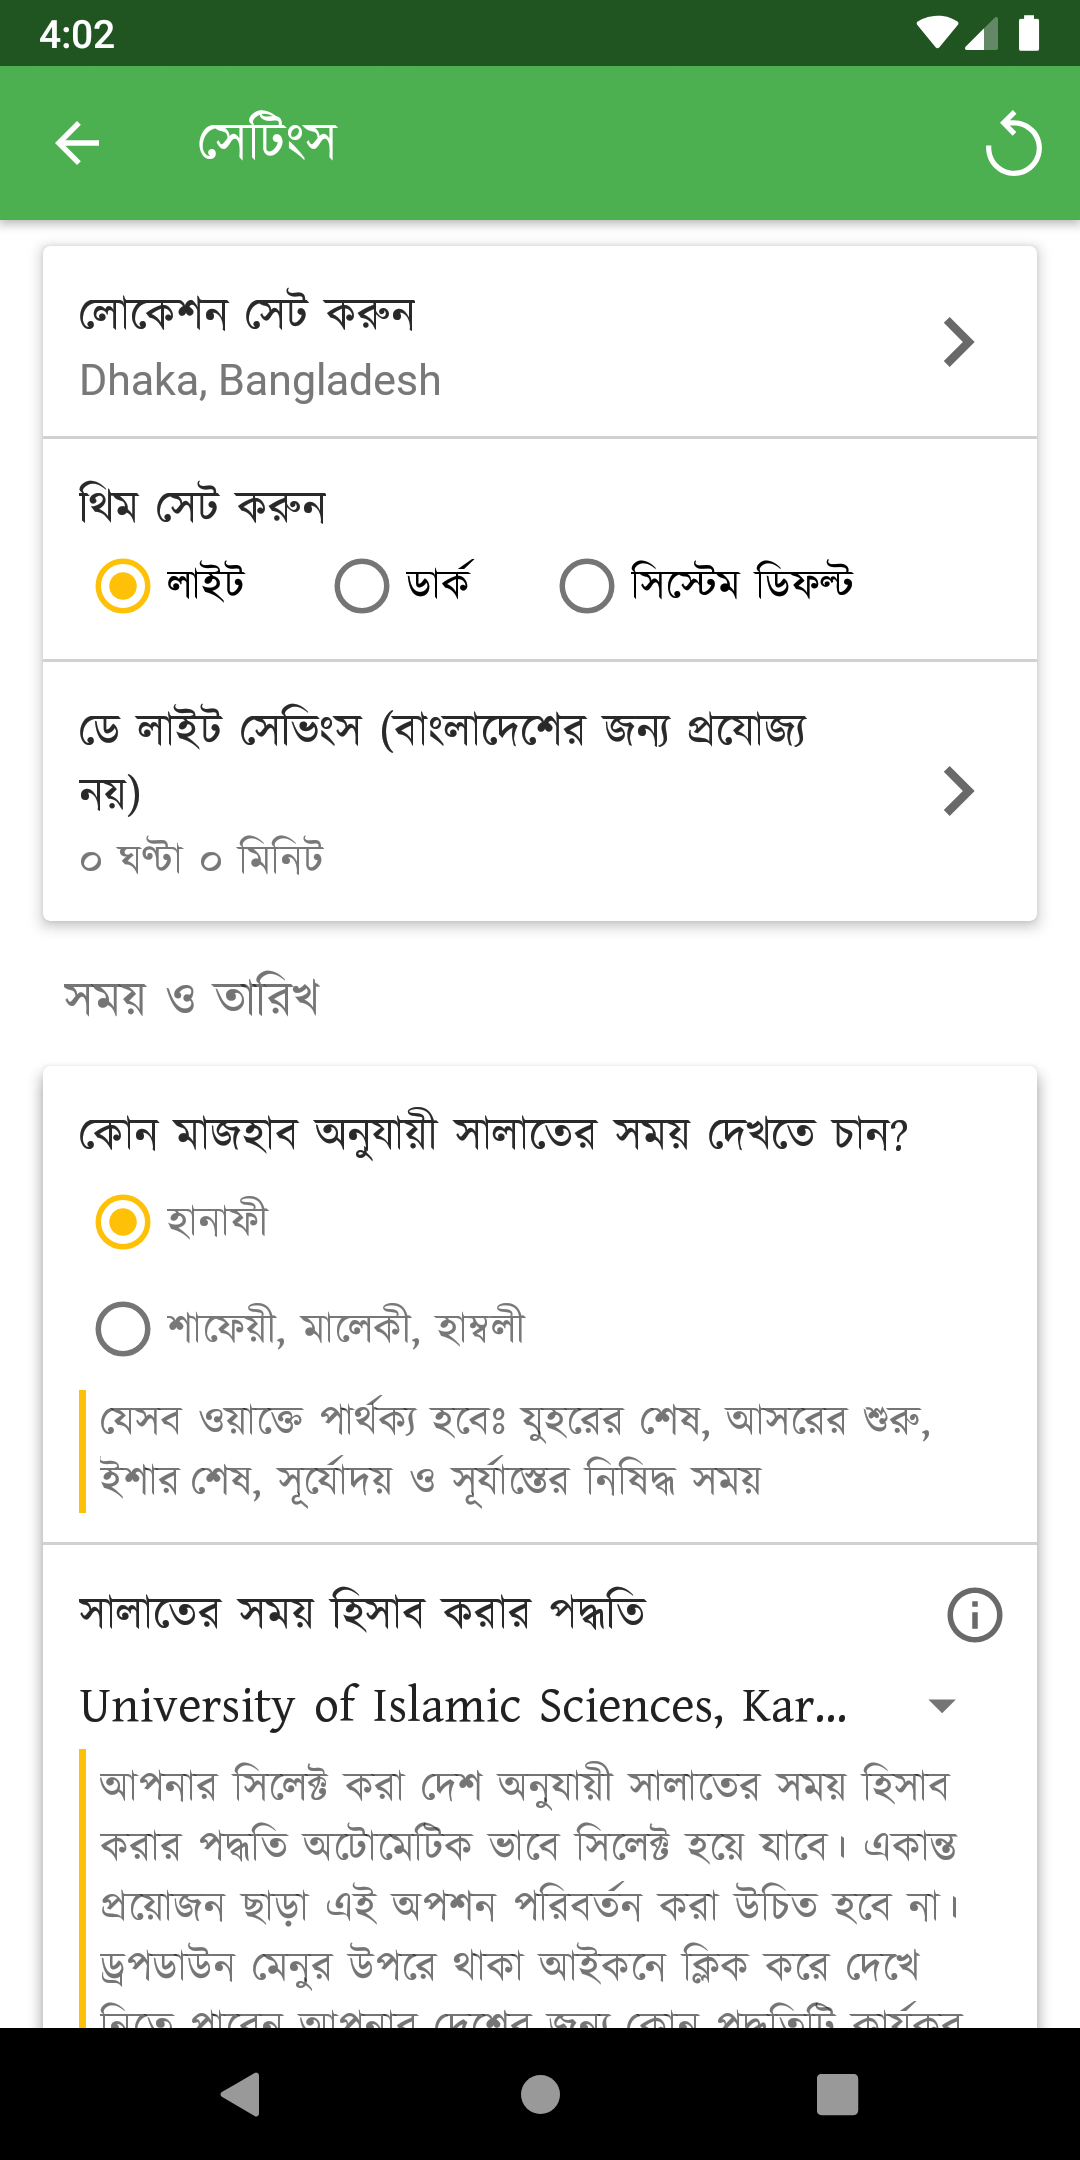1080x2160 pixels.
Task: Expand the location chevron next to Dhaka, Bangladesh
Action: coord(958,343)
